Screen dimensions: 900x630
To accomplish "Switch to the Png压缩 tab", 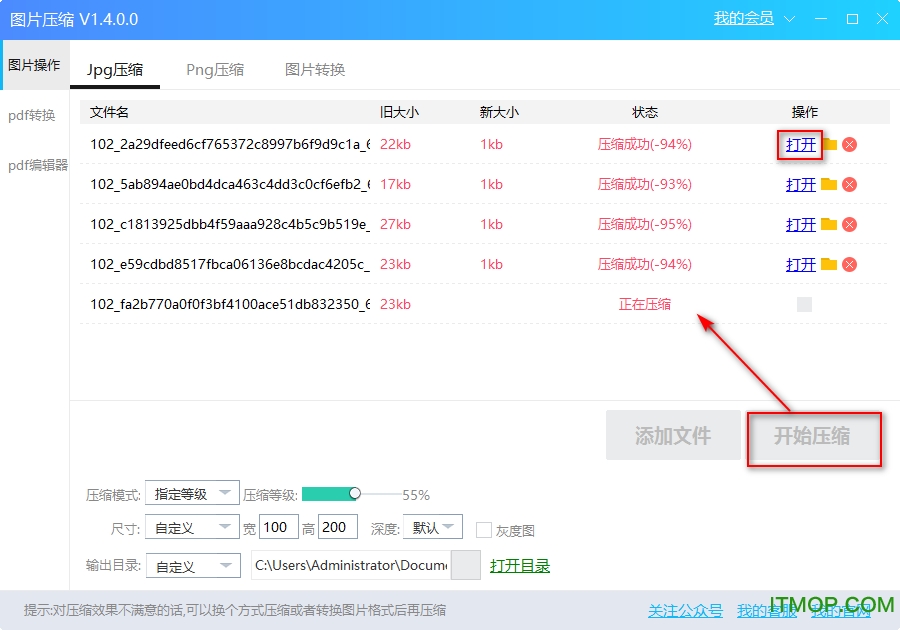I will tap(215, 70).
